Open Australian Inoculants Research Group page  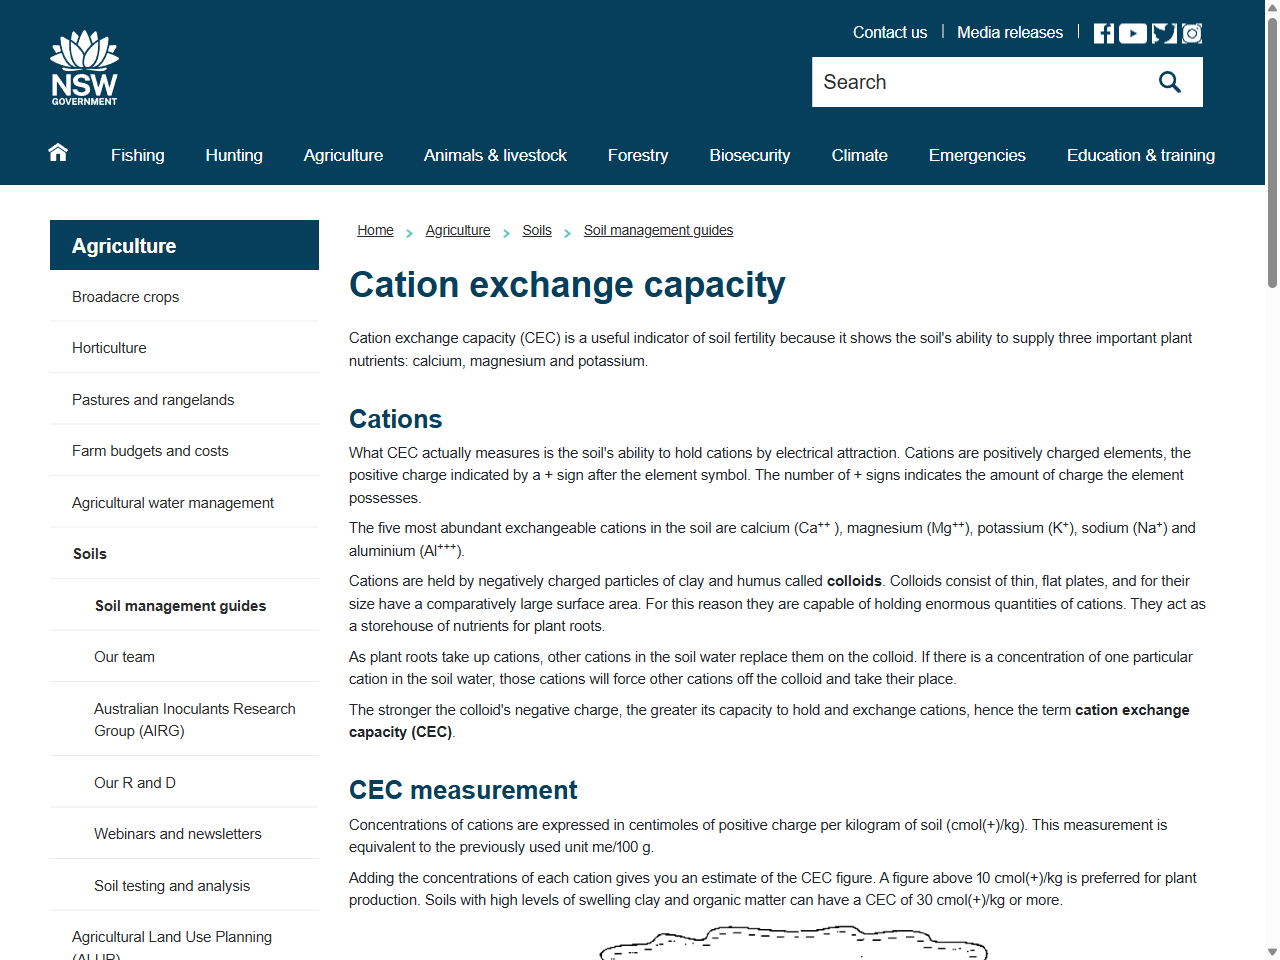tap(195, 719)
